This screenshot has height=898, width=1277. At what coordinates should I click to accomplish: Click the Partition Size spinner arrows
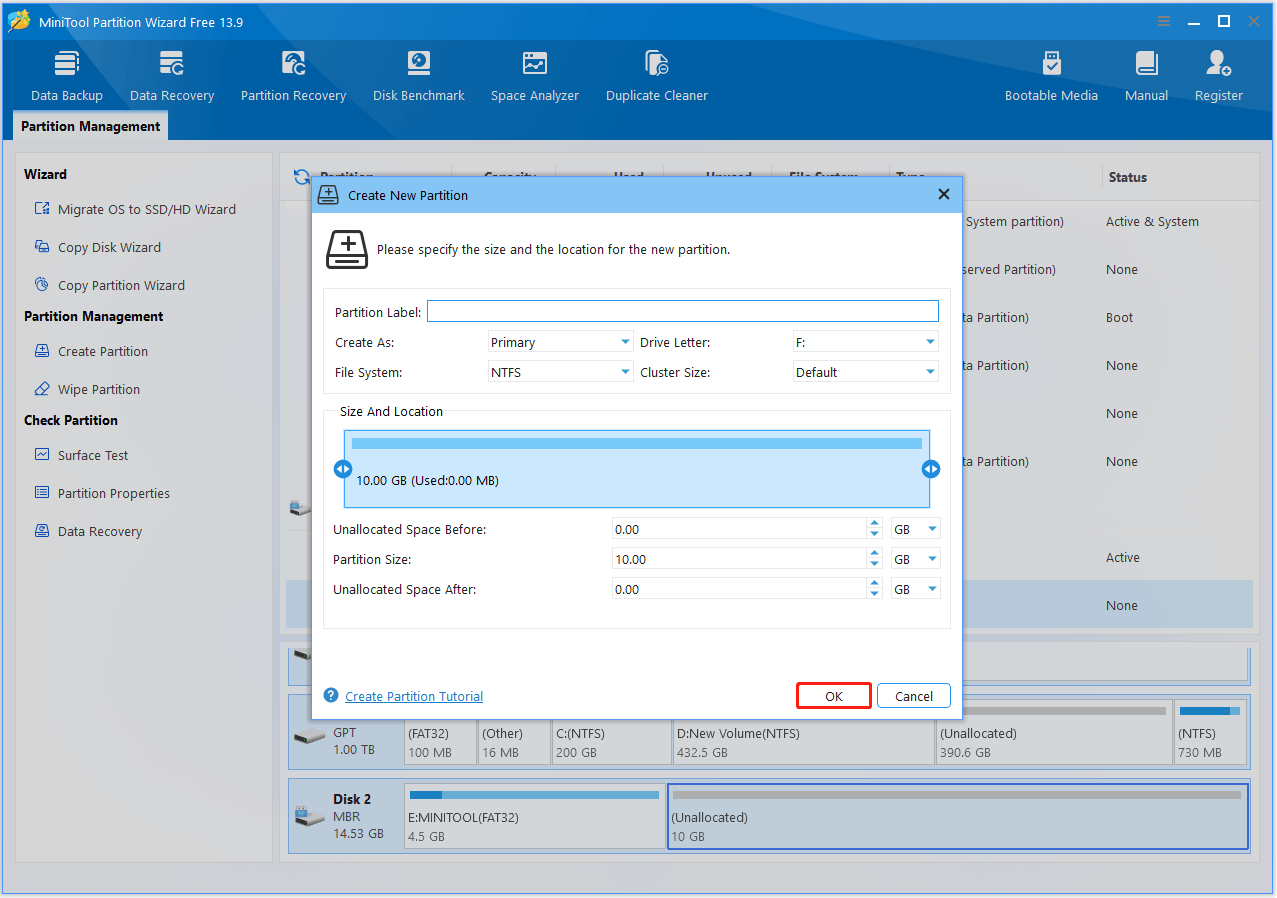coord(875,559)
